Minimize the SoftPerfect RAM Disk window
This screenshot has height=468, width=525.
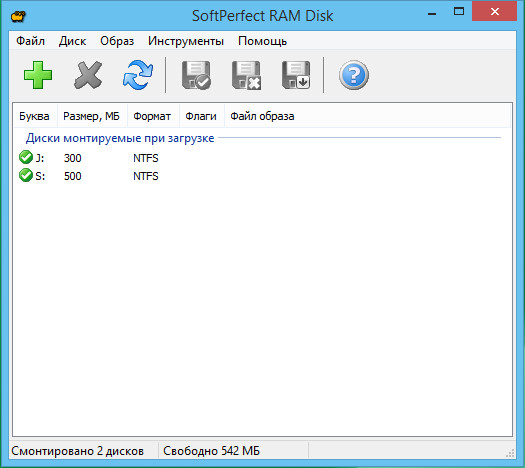tap(432, 13)
